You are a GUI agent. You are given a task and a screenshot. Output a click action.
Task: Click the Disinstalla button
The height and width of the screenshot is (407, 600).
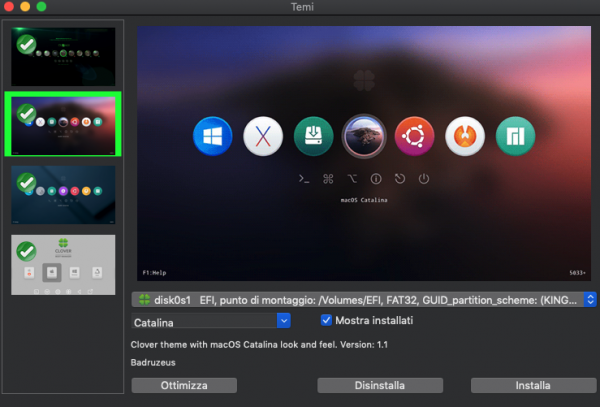380,385
